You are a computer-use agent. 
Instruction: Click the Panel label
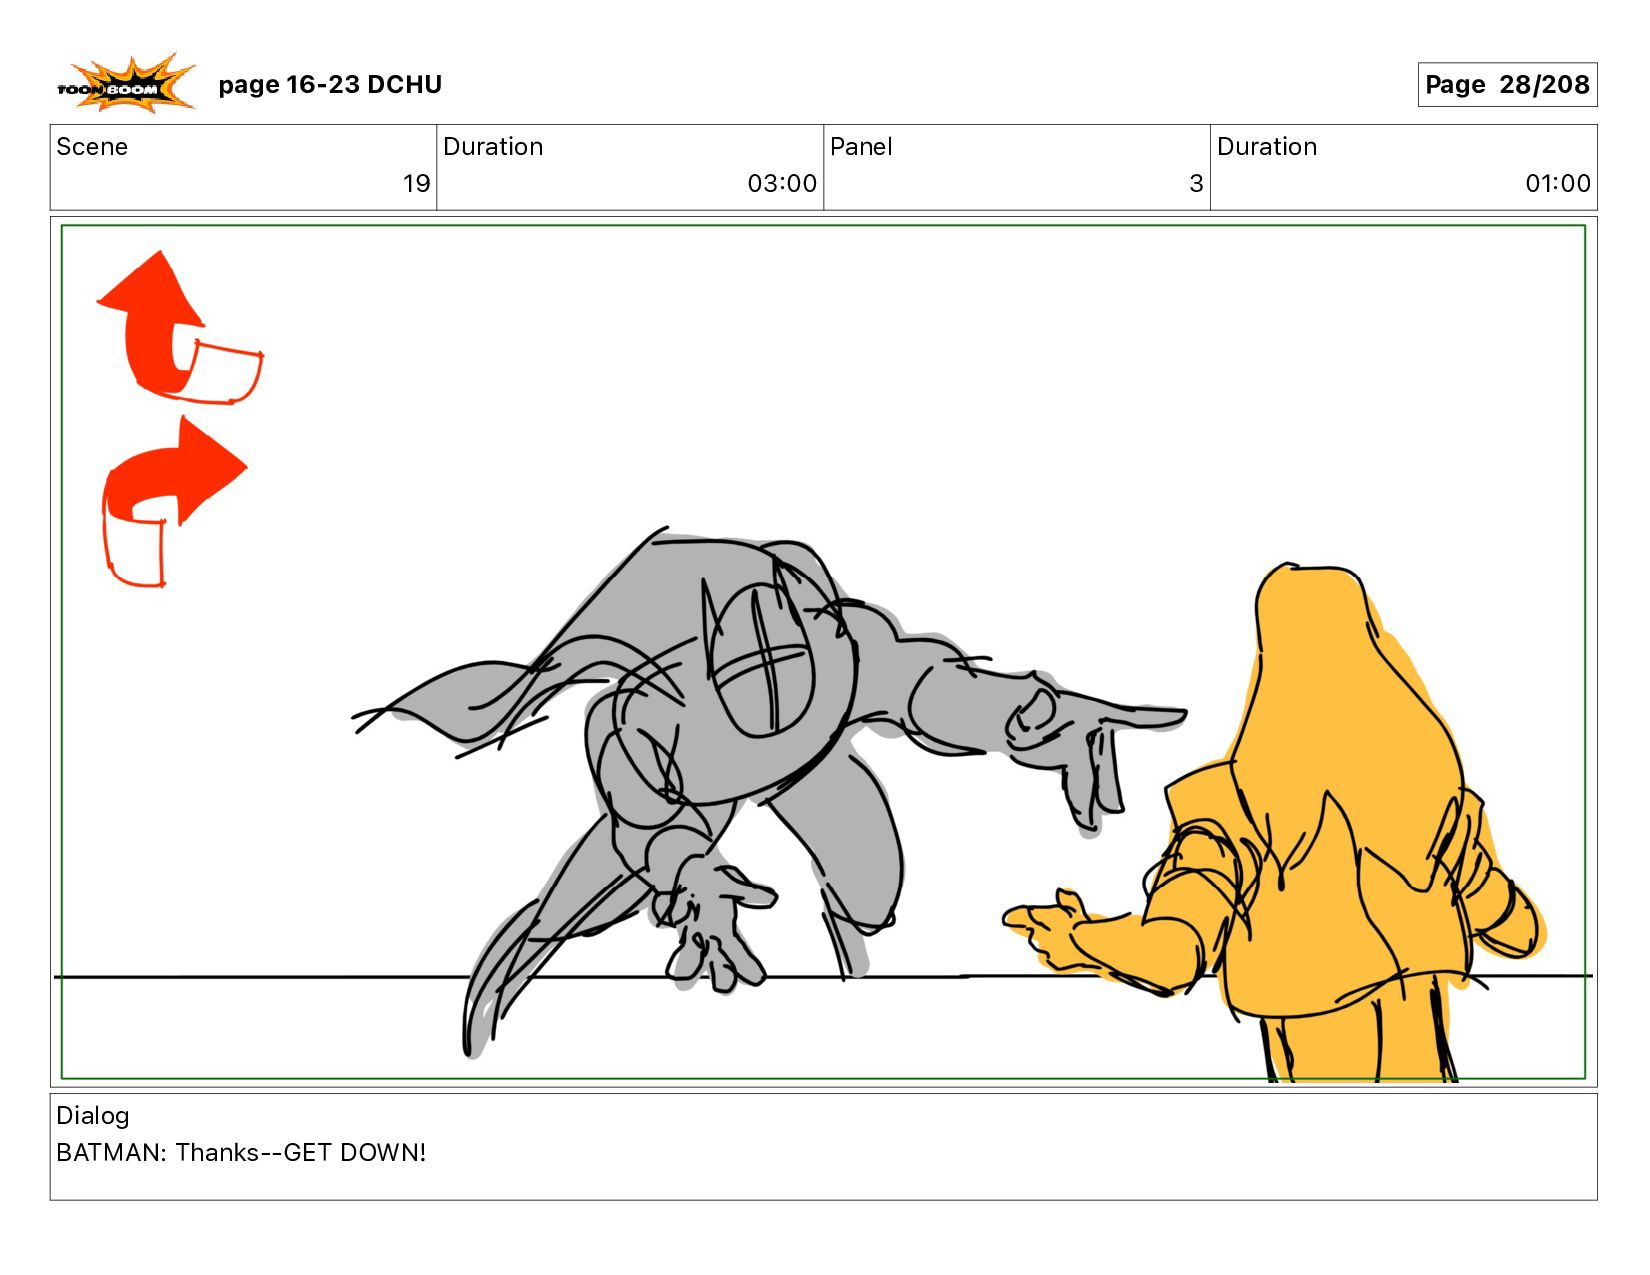pos(861,147)
